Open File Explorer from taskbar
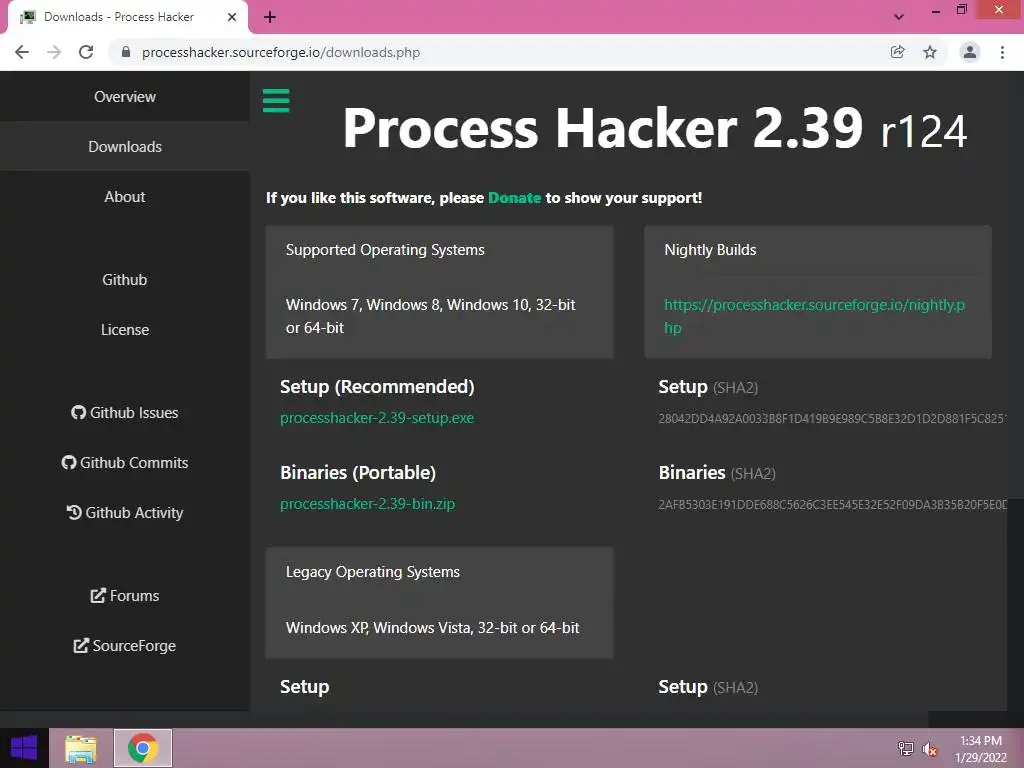 point(81,748)
